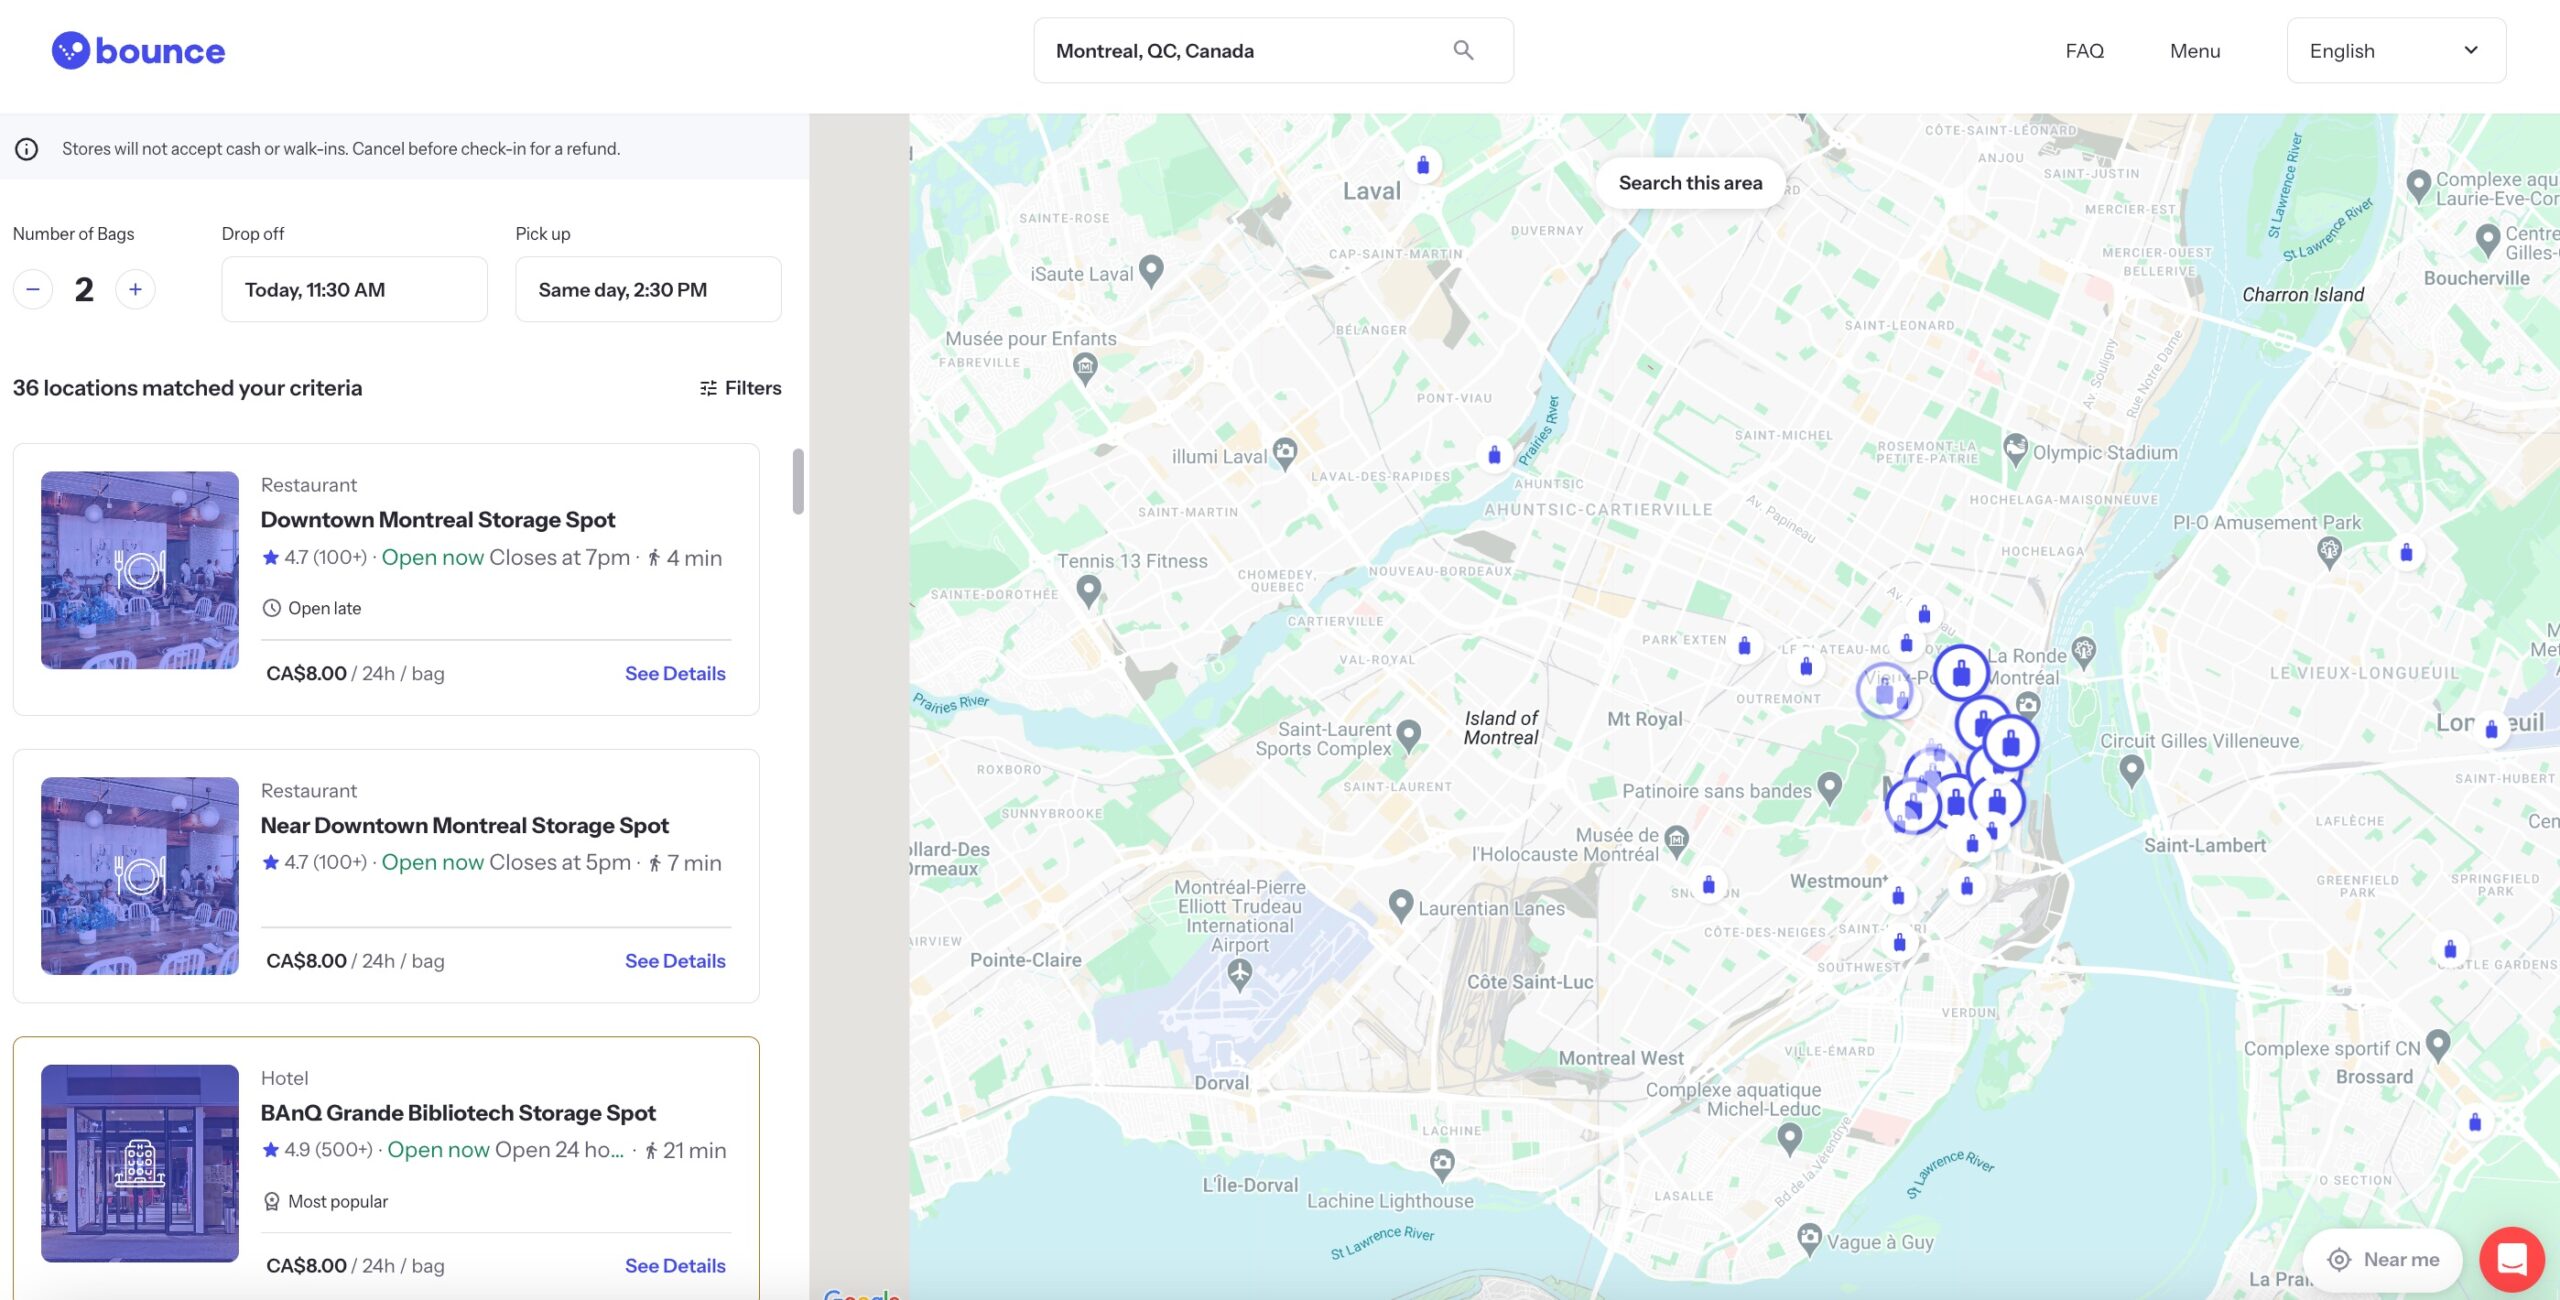The height and width of the screenshot is (1300, 2560).
Task: Click the Near me locator button
Action: (x=2382, y=1260)
